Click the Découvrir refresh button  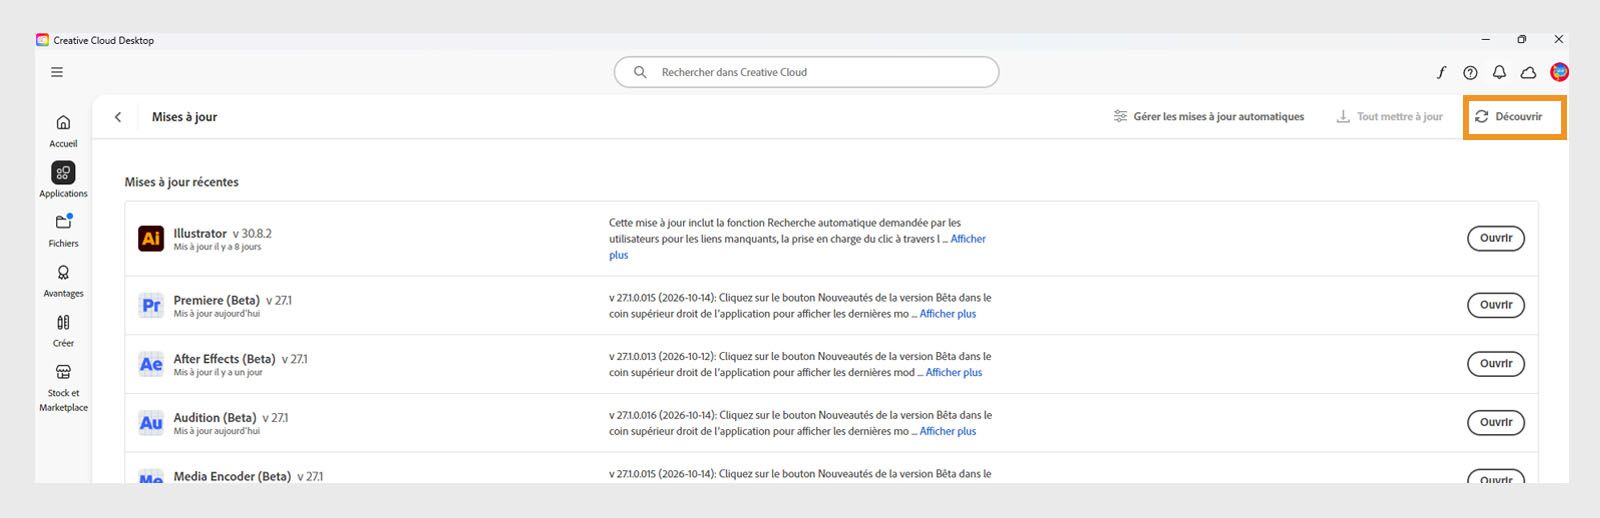click(x=1508, y=117)
